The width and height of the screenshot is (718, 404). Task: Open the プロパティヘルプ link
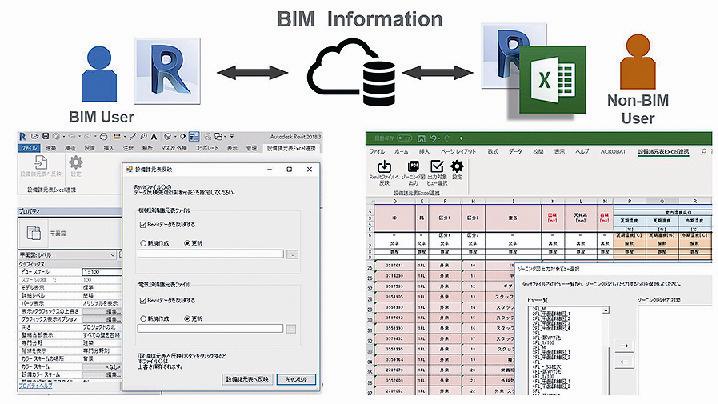click(35, 386)
